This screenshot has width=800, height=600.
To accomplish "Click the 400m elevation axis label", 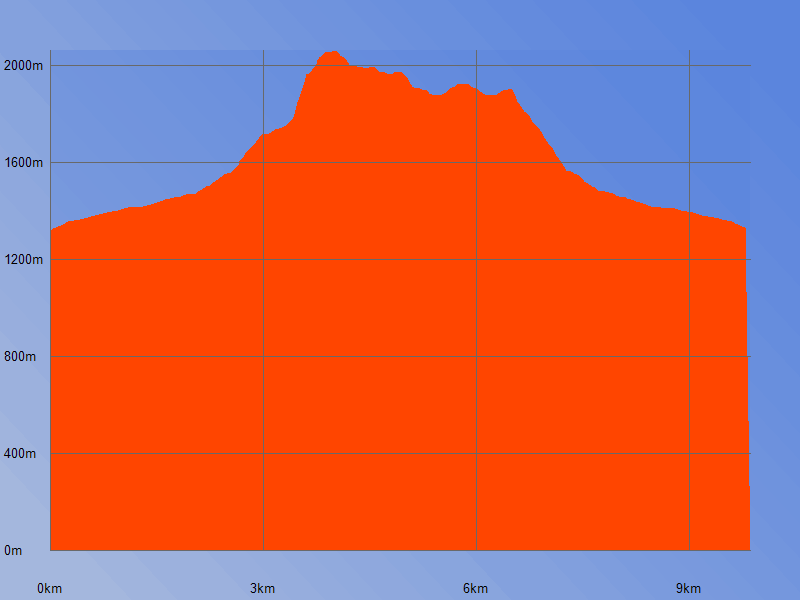I will click(x=20, y=453).
